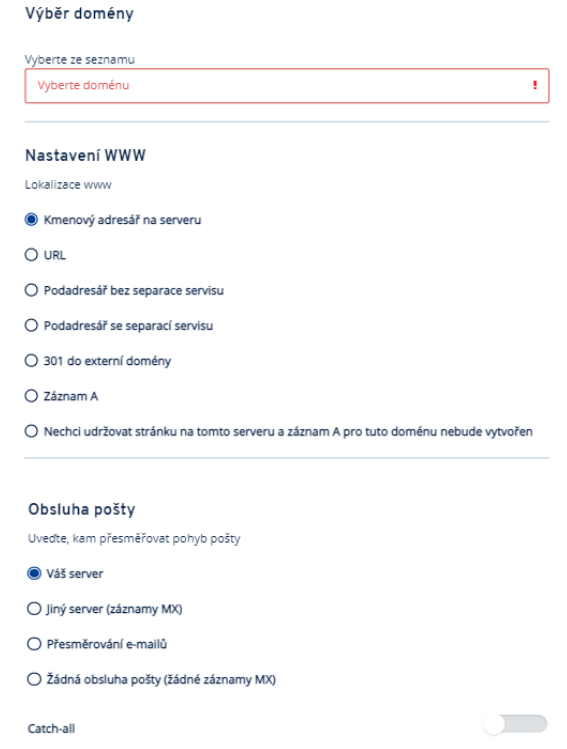Click the 'Výběr domény' heading

[79, 14]
